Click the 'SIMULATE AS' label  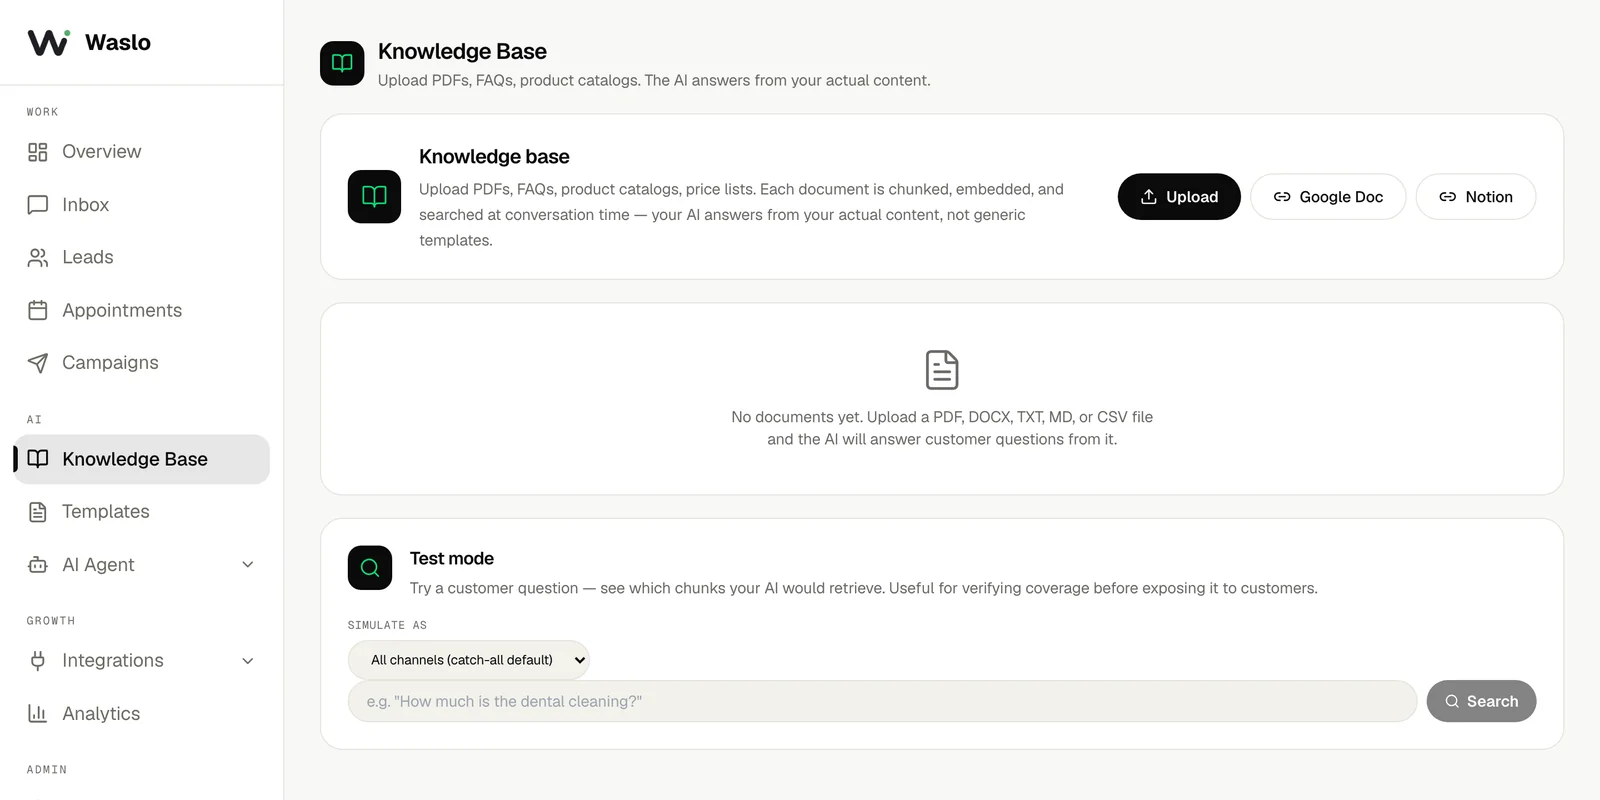point(387,625)
